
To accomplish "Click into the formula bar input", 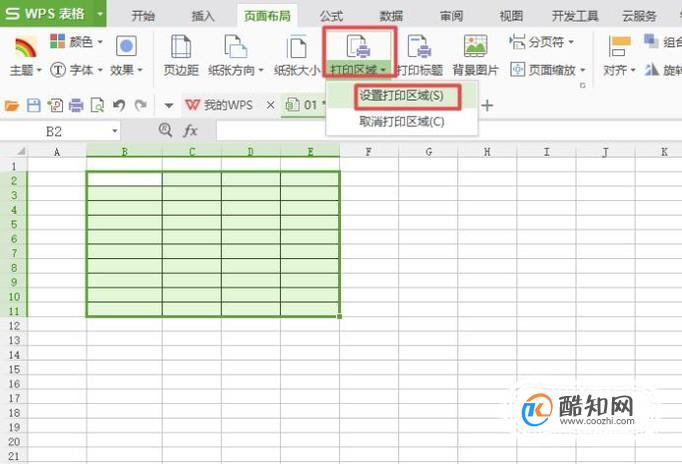I will click(x=449, y=131).
